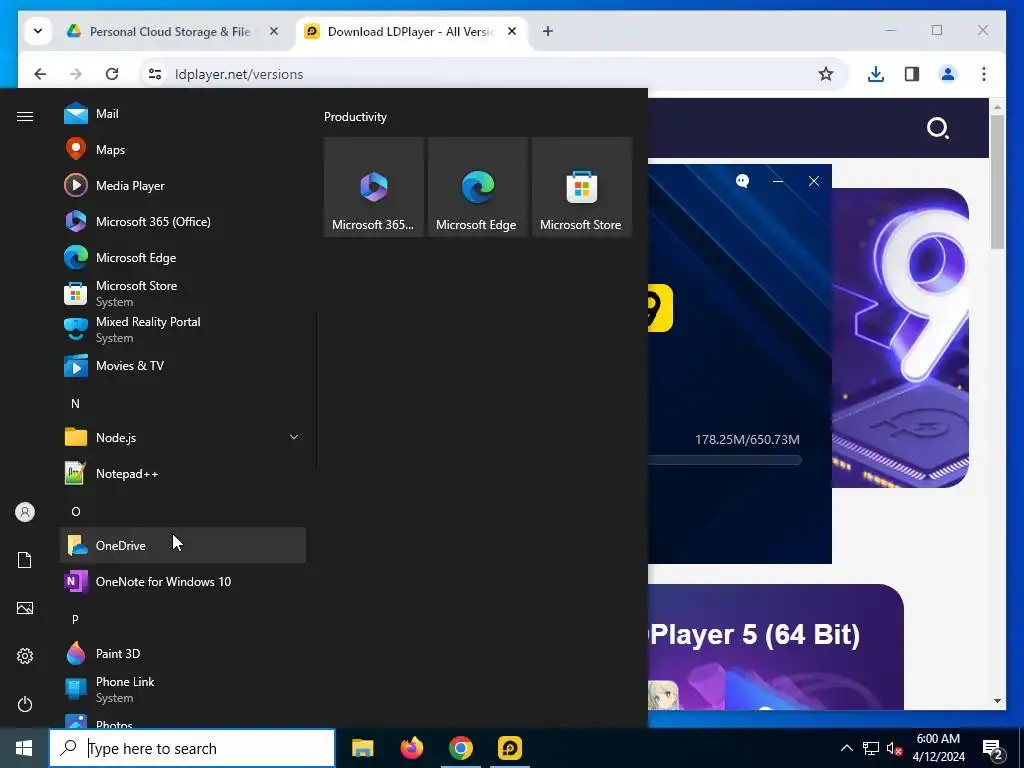1024x768 pixels.
Task: Switch to Personal Cloud Storage tab
Action: (171, 31)
